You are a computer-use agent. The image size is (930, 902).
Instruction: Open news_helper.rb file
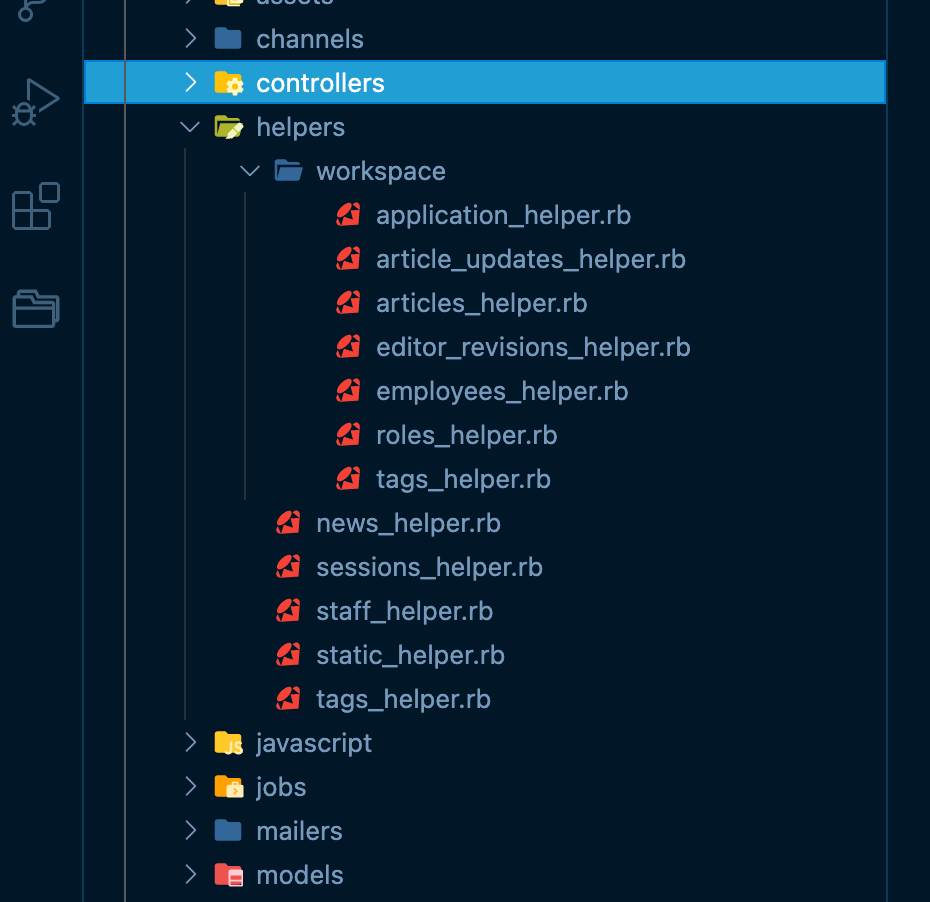pos(409,523)
